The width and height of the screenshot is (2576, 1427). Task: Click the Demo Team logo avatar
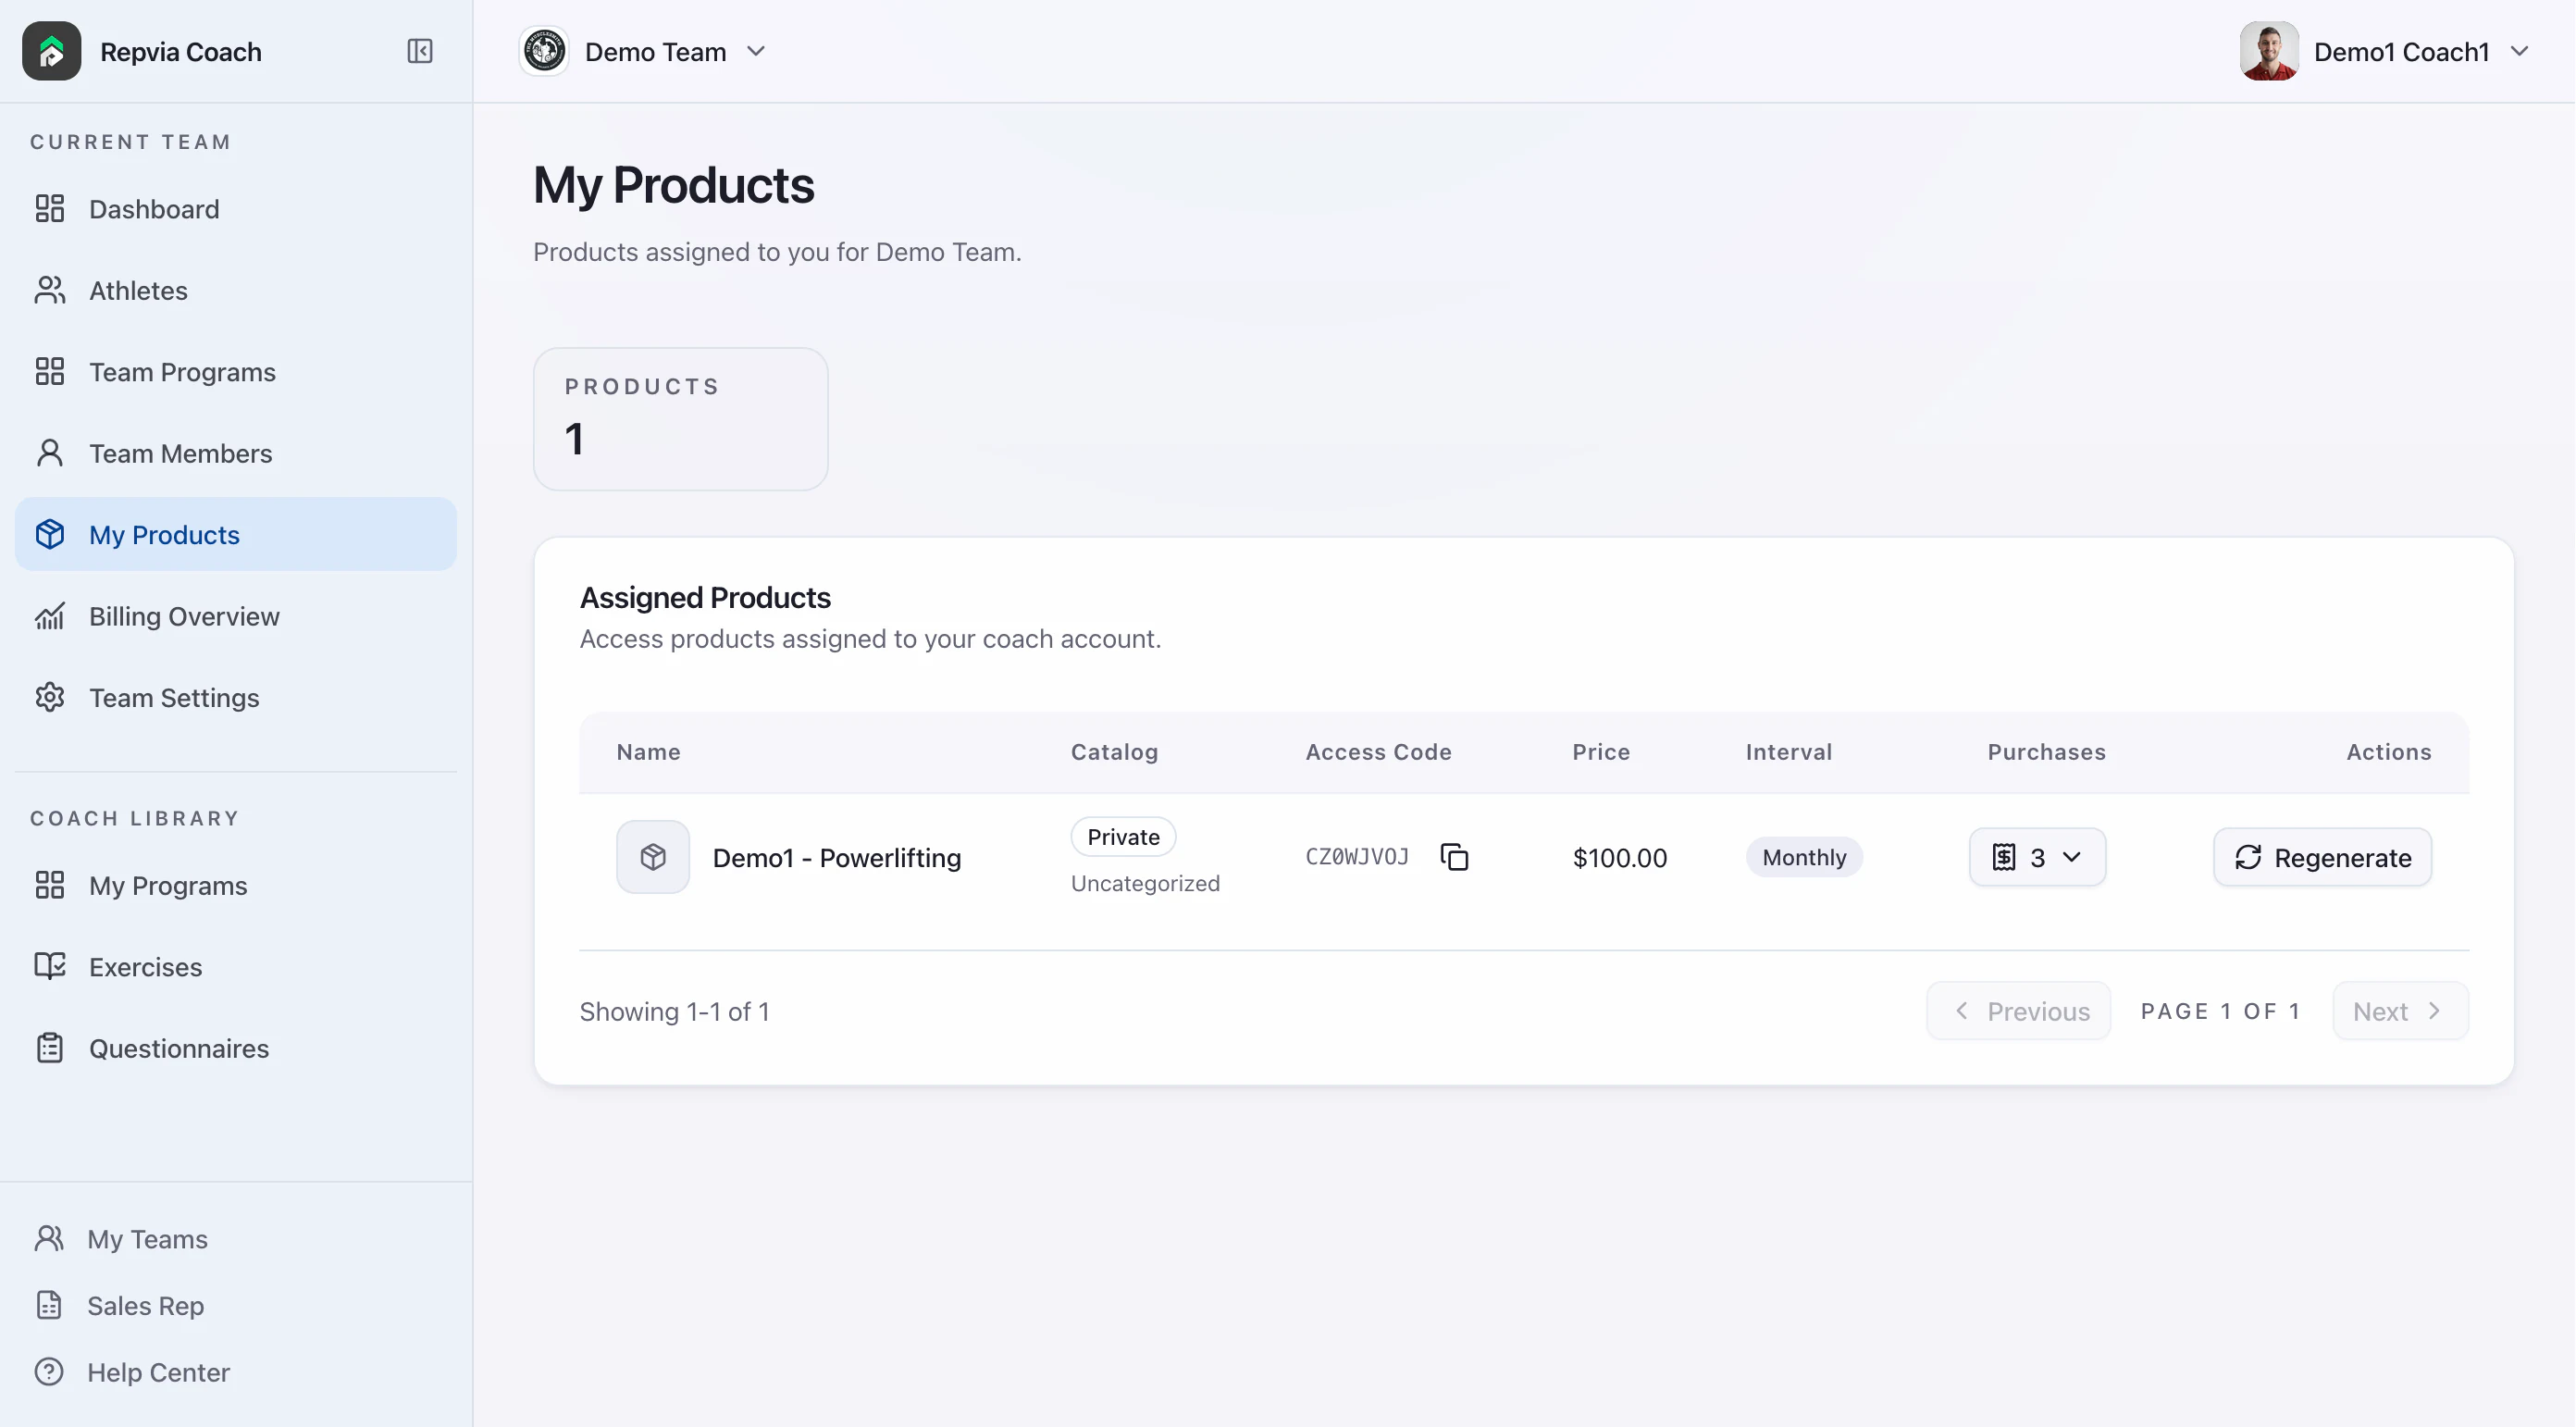pos(544,51)
